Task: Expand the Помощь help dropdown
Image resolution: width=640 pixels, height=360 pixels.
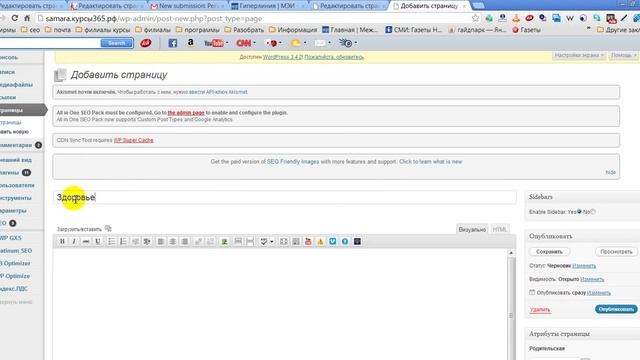Action: [x=624, y=55]
